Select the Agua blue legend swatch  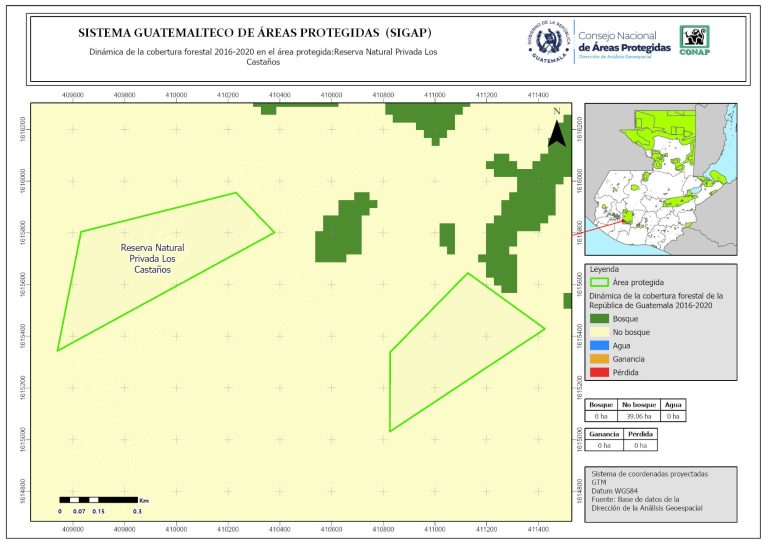pos(599,345)
